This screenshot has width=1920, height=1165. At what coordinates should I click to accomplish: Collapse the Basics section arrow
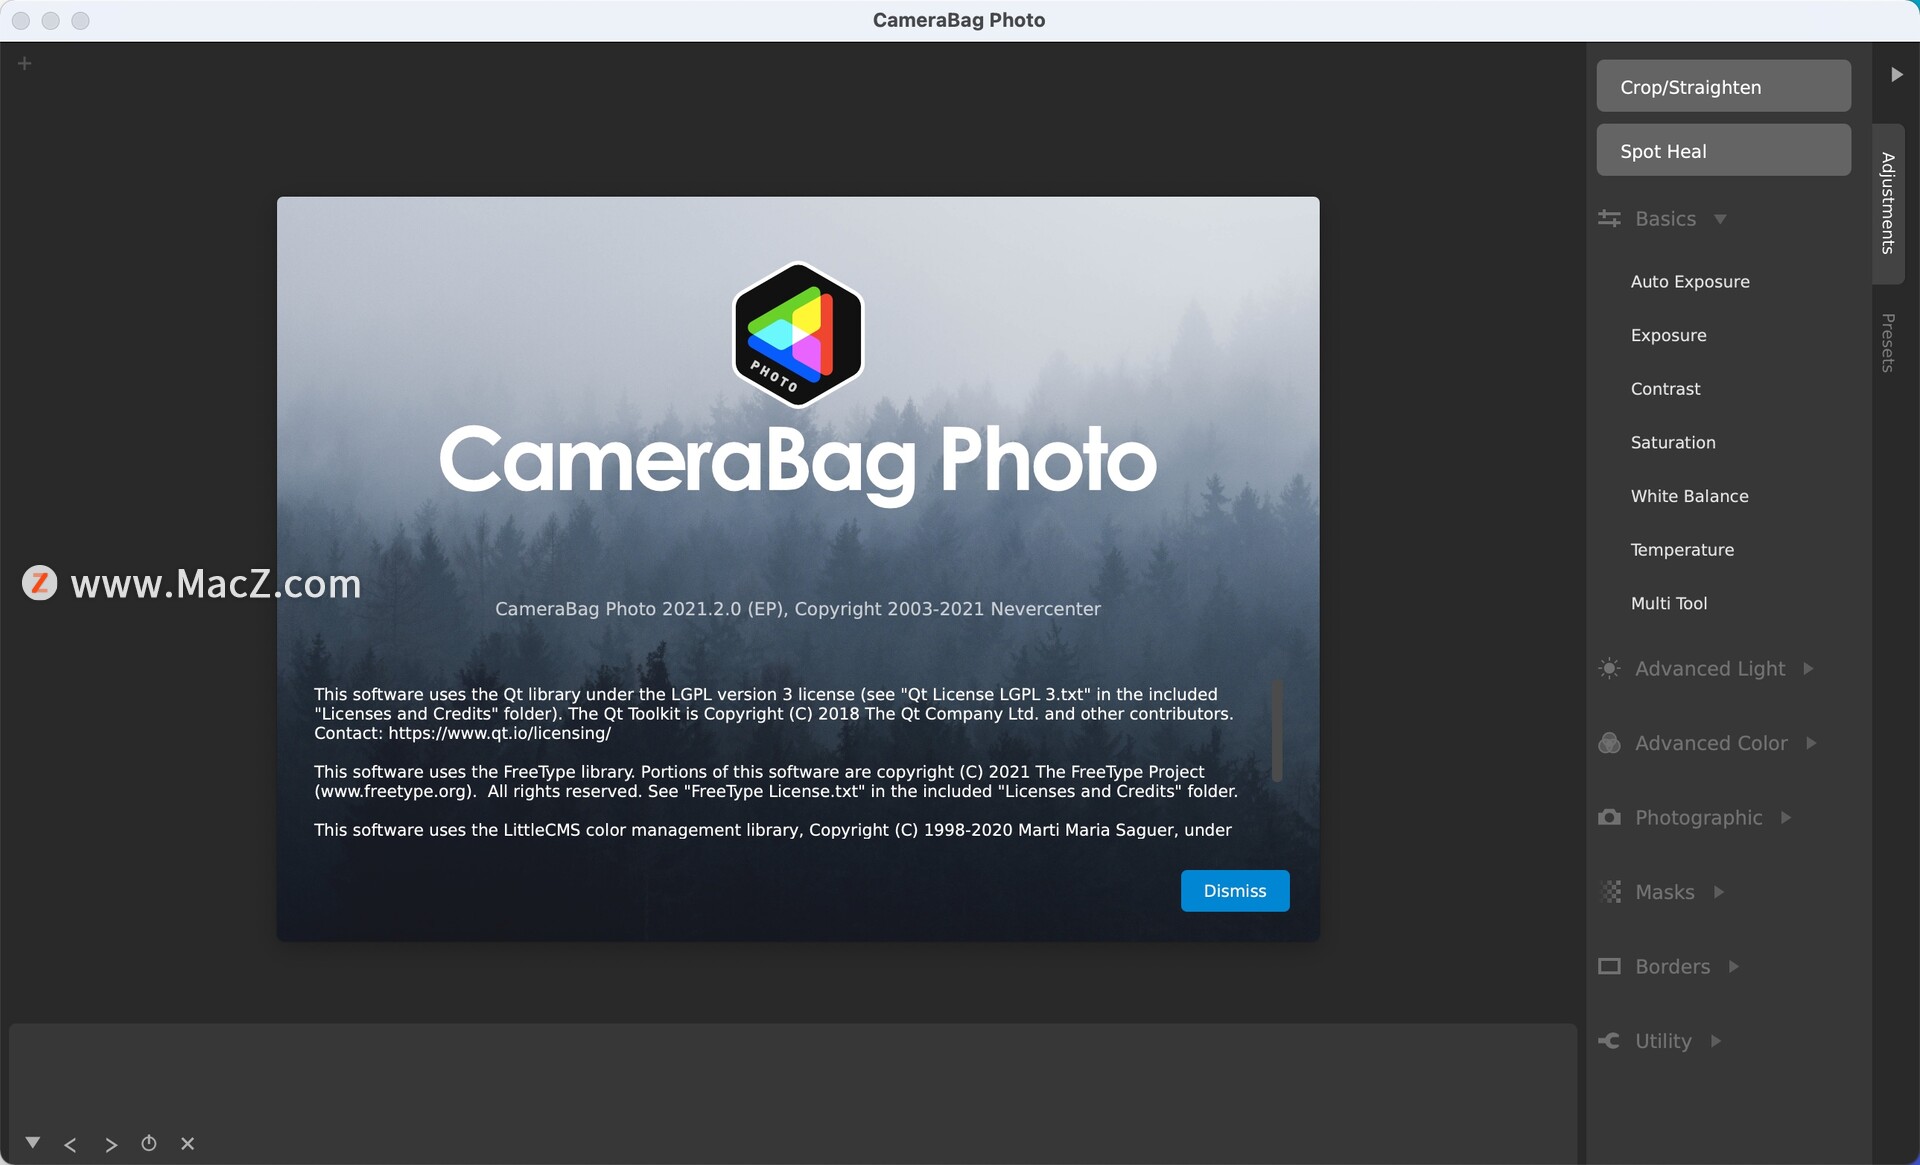(1720, 219)
